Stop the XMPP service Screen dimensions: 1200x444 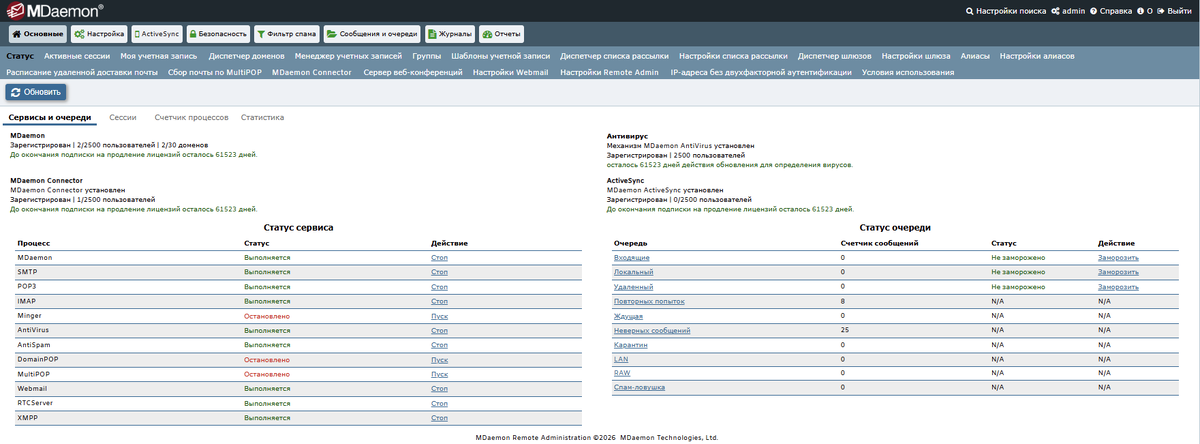pos(439,417)
